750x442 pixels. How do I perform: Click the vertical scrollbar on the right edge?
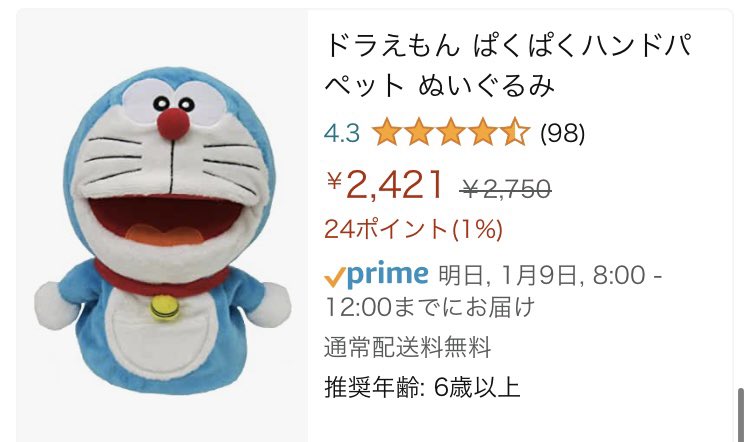click(741, 415)
